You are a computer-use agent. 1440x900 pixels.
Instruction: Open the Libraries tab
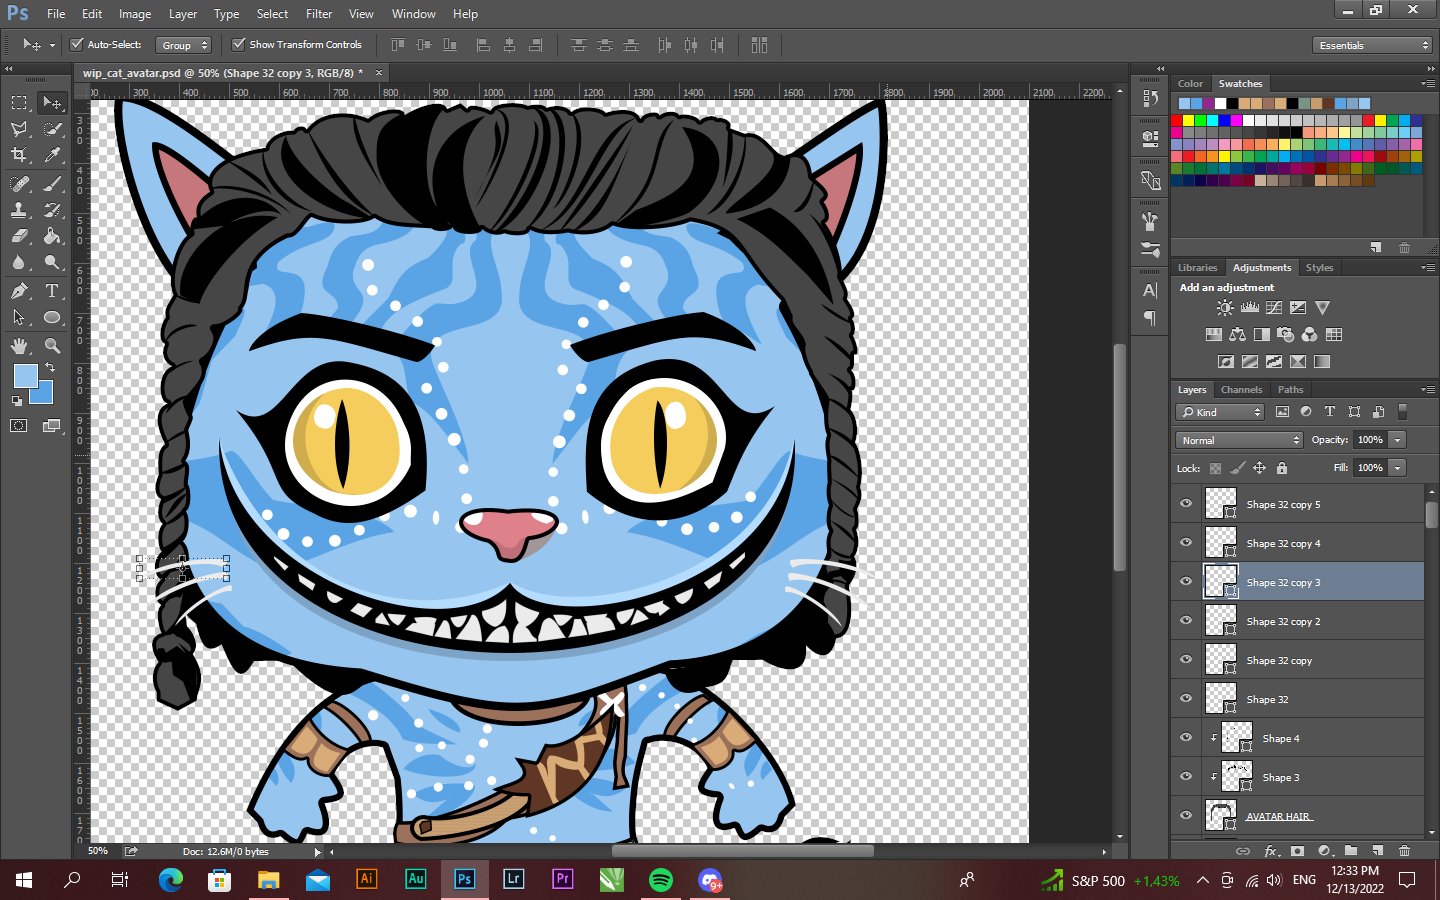(x=1197, y=268)
